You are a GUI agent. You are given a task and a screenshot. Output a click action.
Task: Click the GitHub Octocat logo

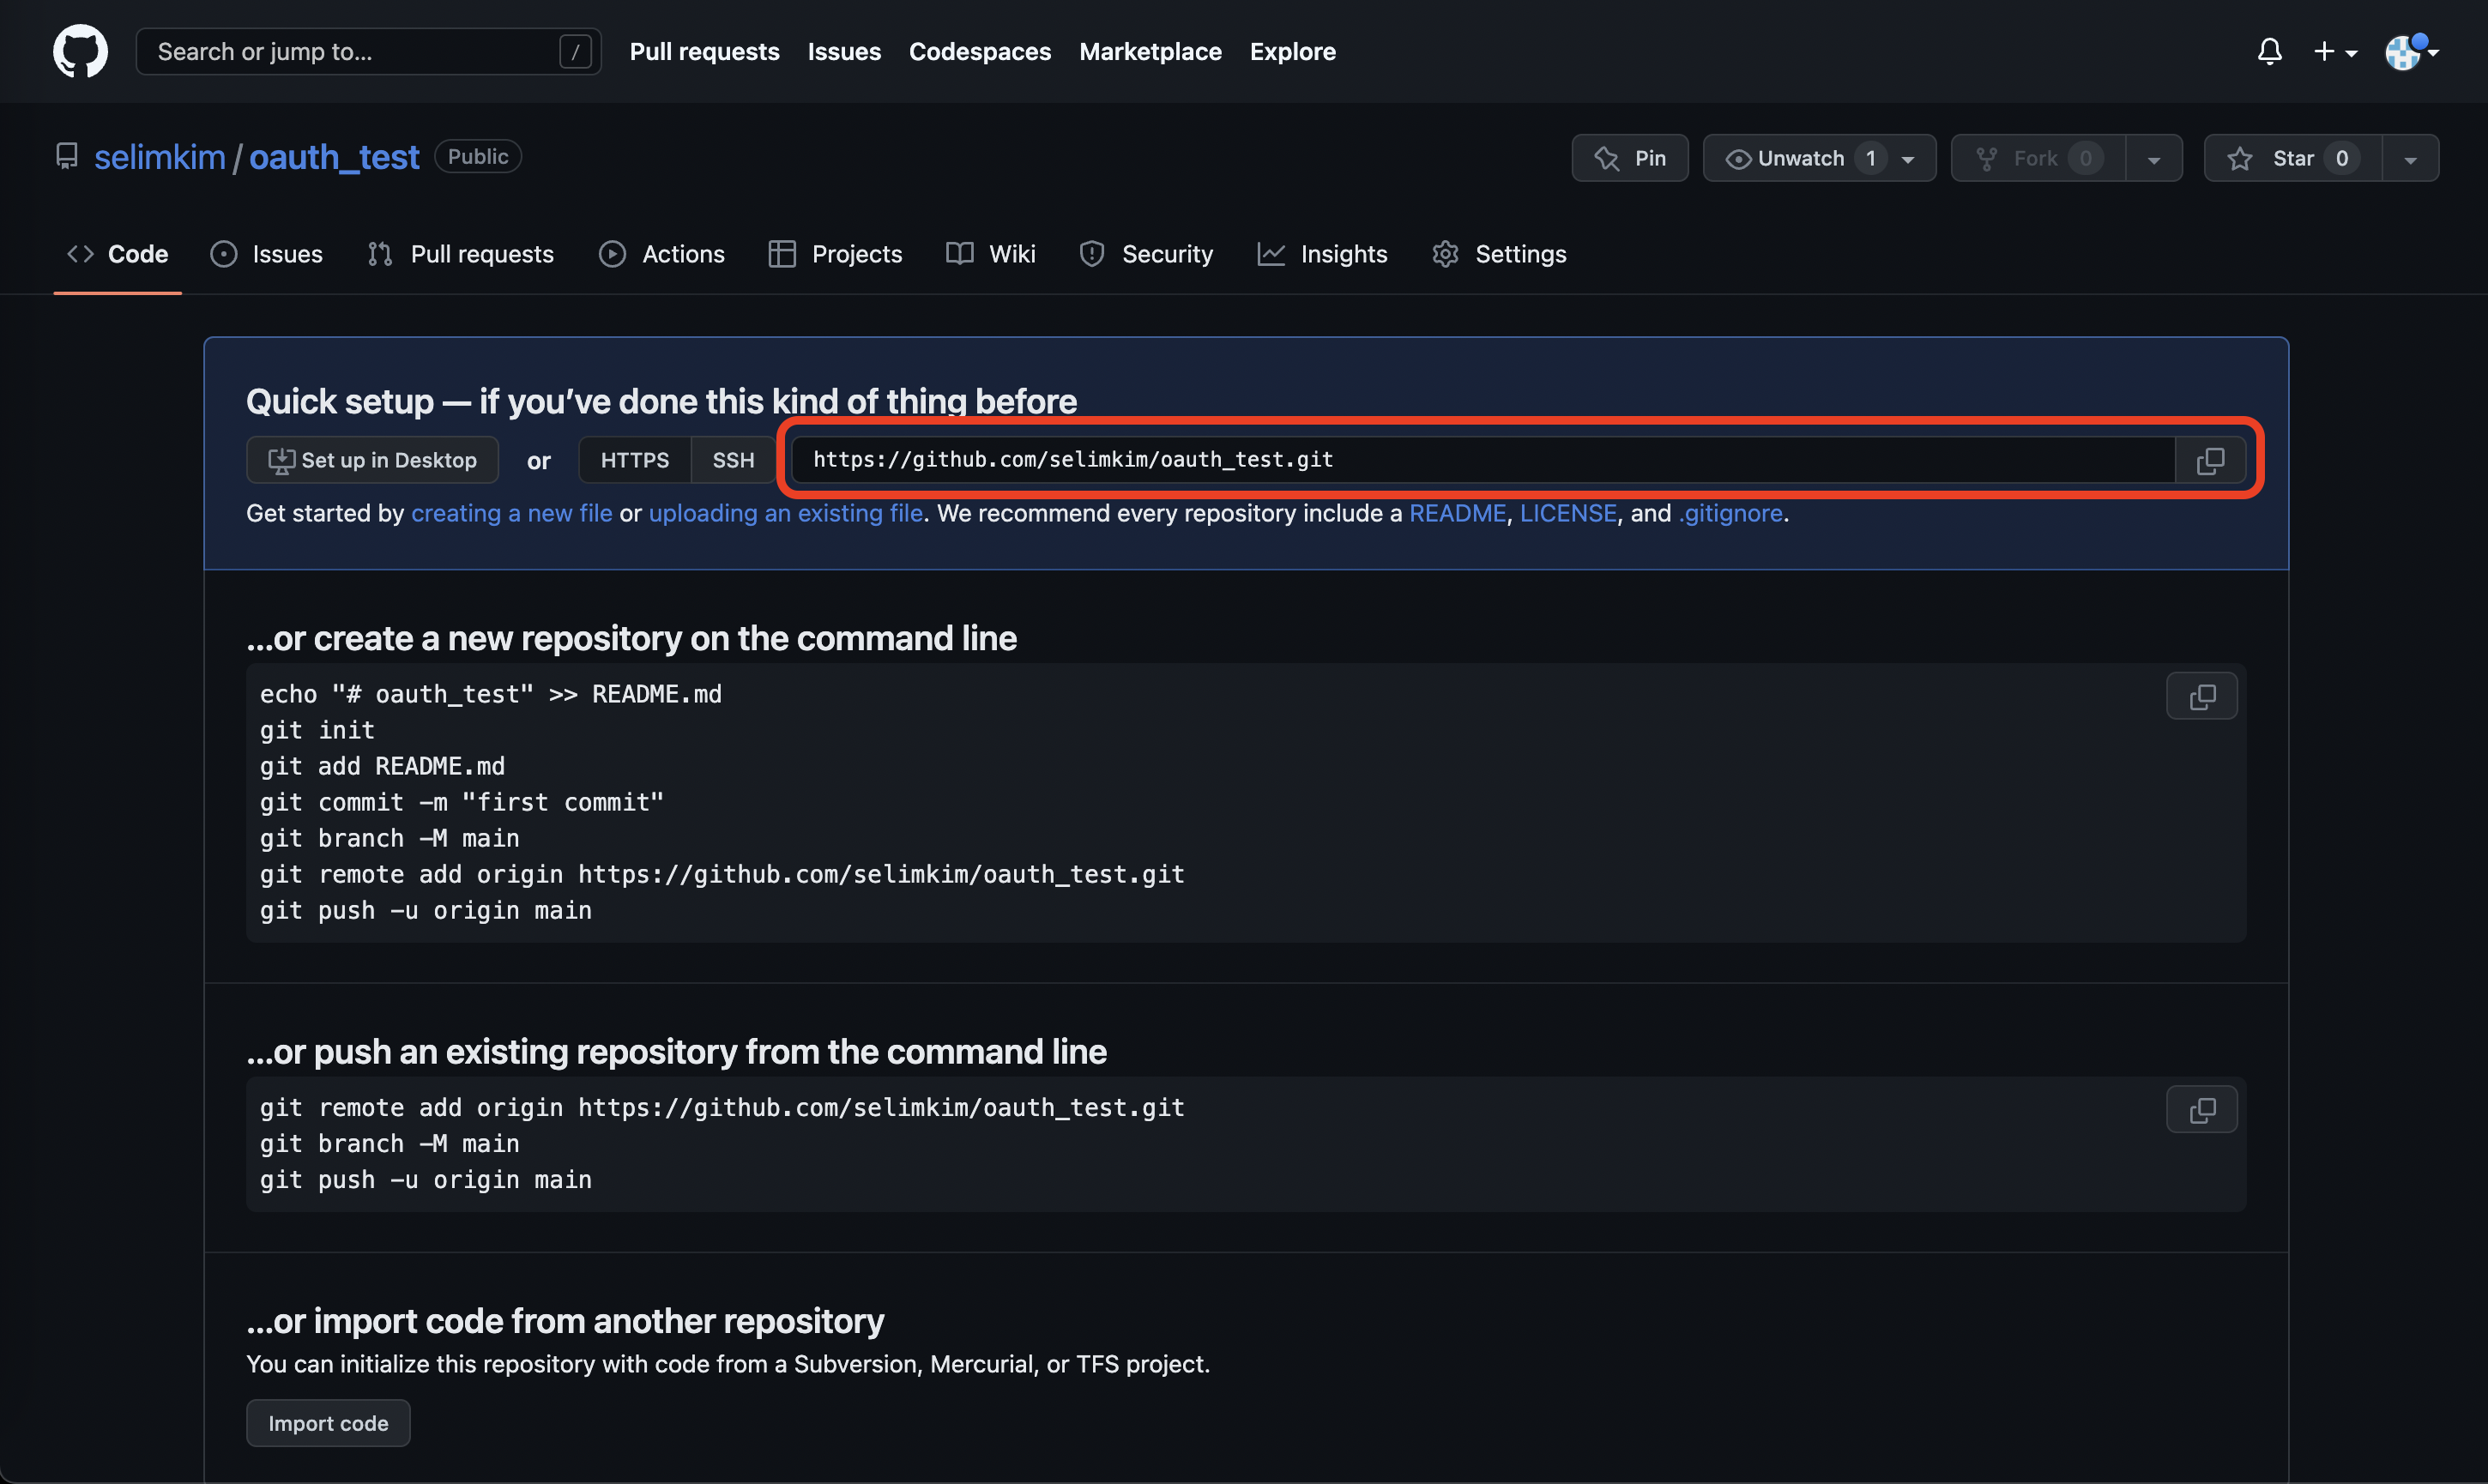[x=80, y=51]
